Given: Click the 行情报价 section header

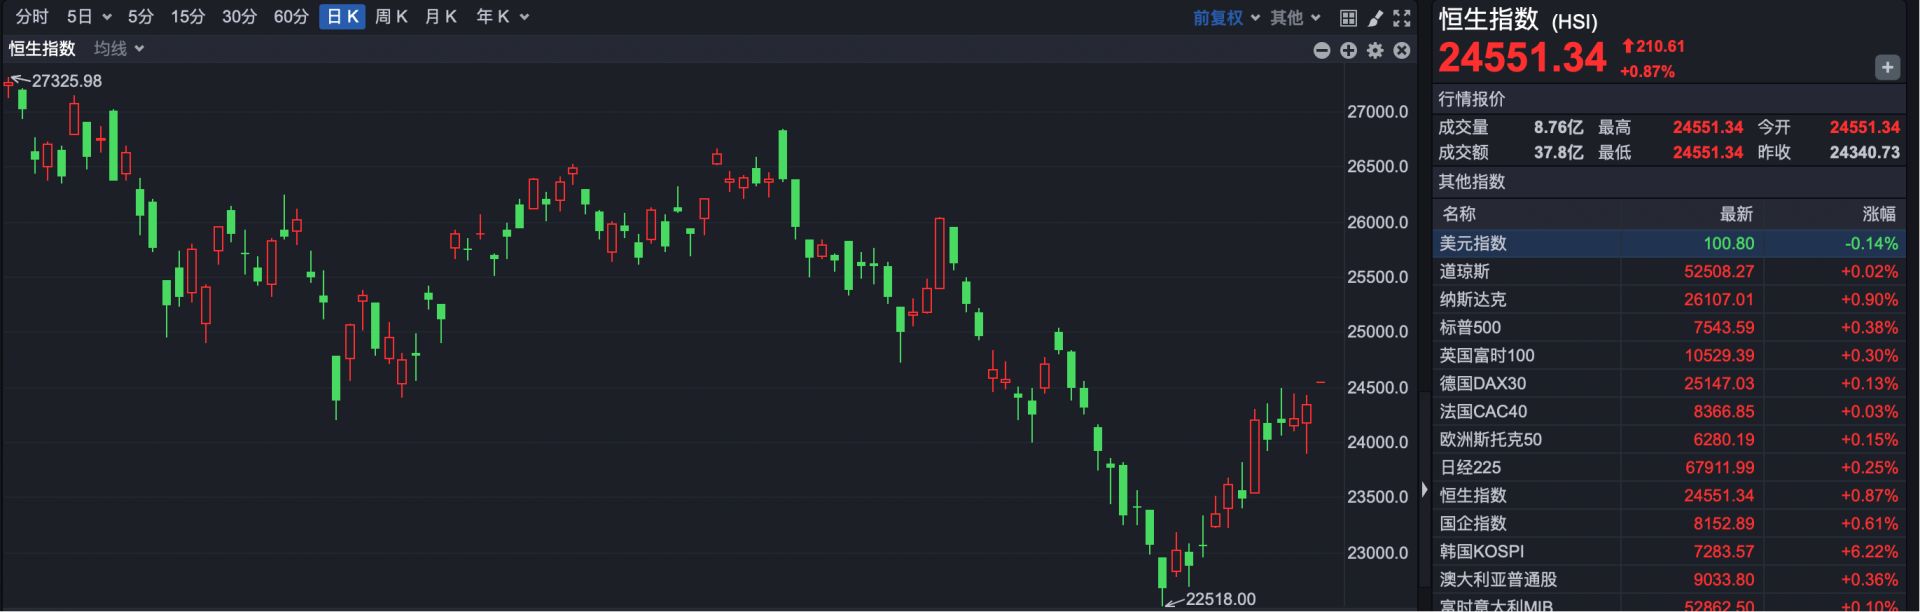Looking at the screenshot, I should point(1471,99).
